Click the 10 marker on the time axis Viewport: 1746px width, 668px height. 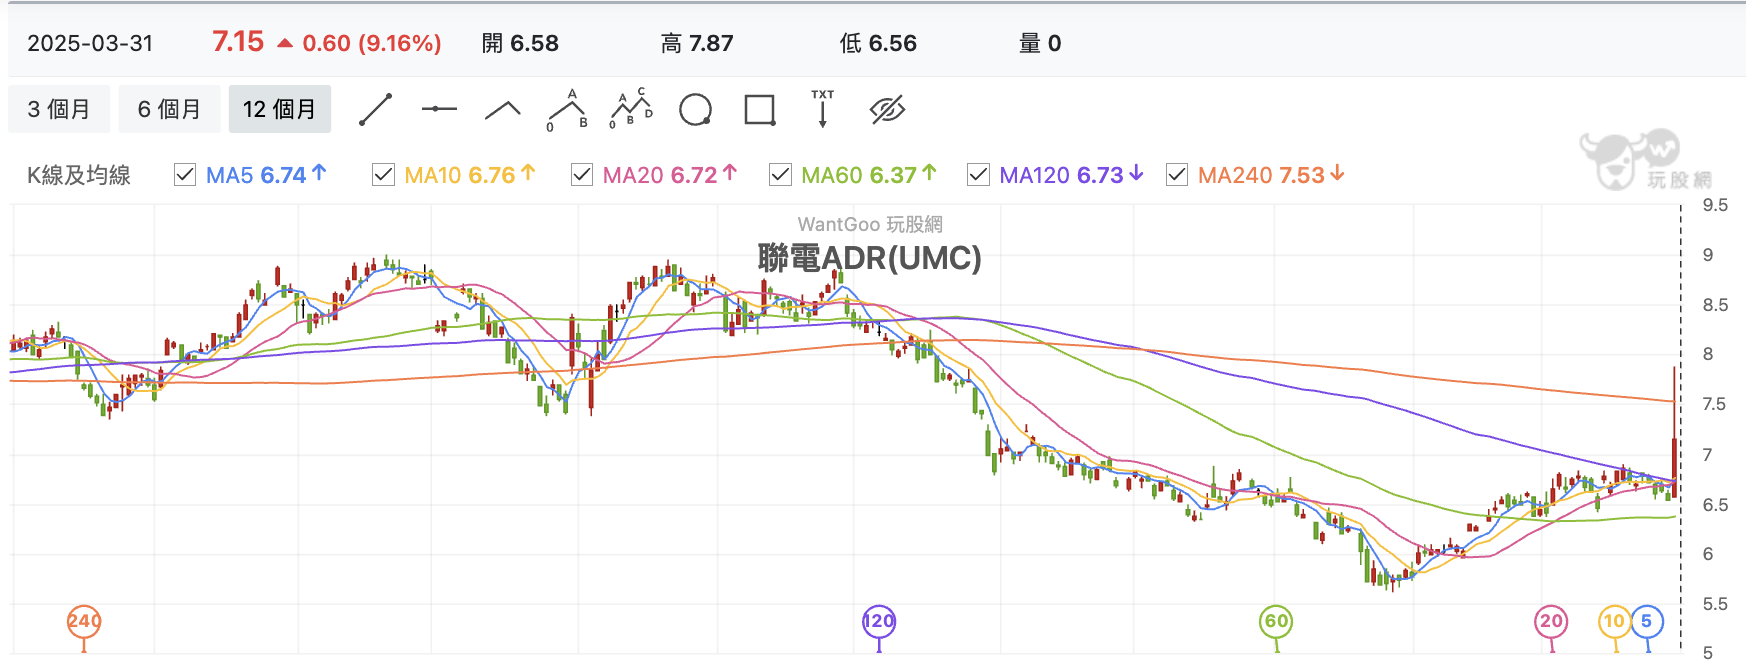coord(1614,621)
